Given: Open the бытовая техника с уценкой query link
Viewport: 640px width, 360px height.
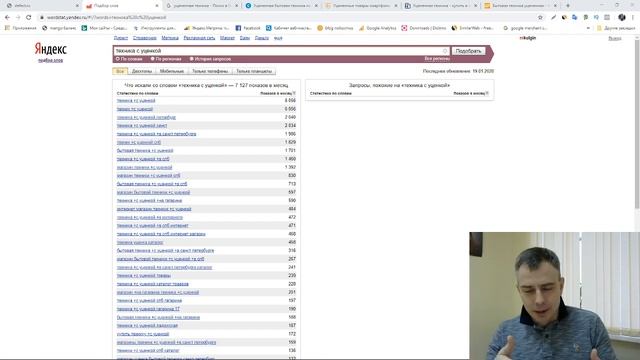Looking at the screenshot, I should pyautogui.click(x=145, y=151).
